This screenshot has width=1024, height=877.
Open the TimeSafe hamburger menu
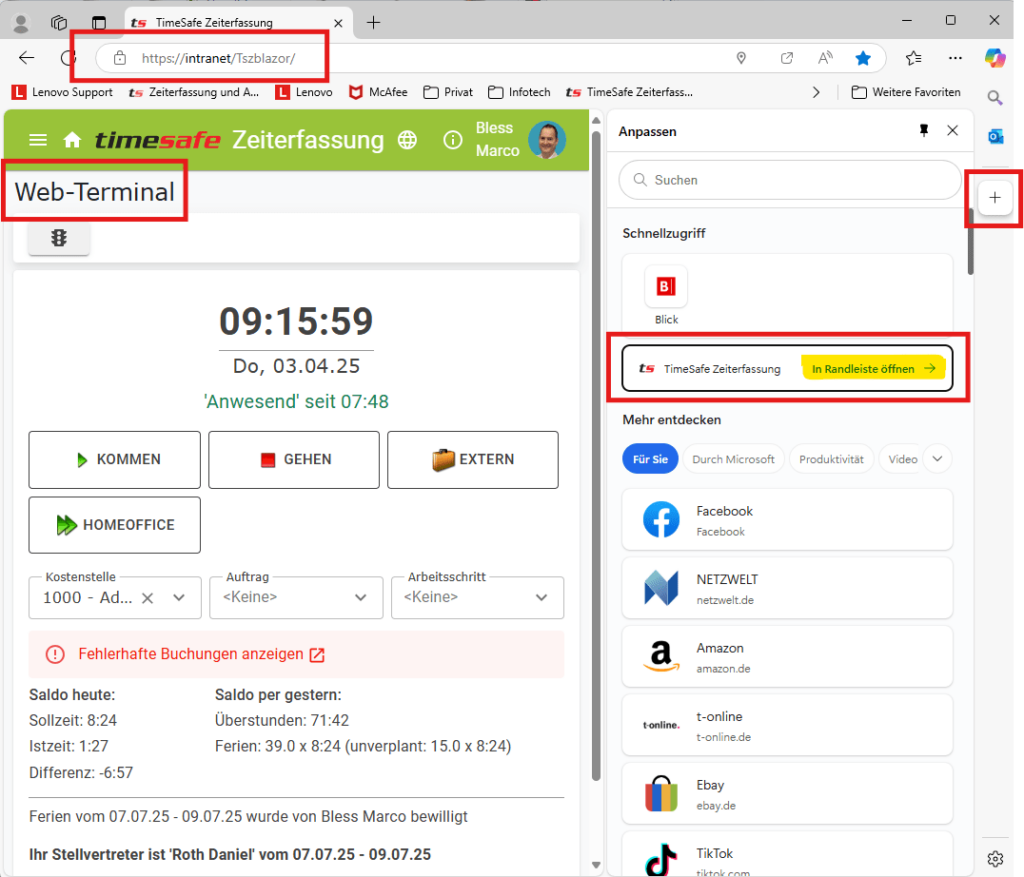click(x=38, y=140)
